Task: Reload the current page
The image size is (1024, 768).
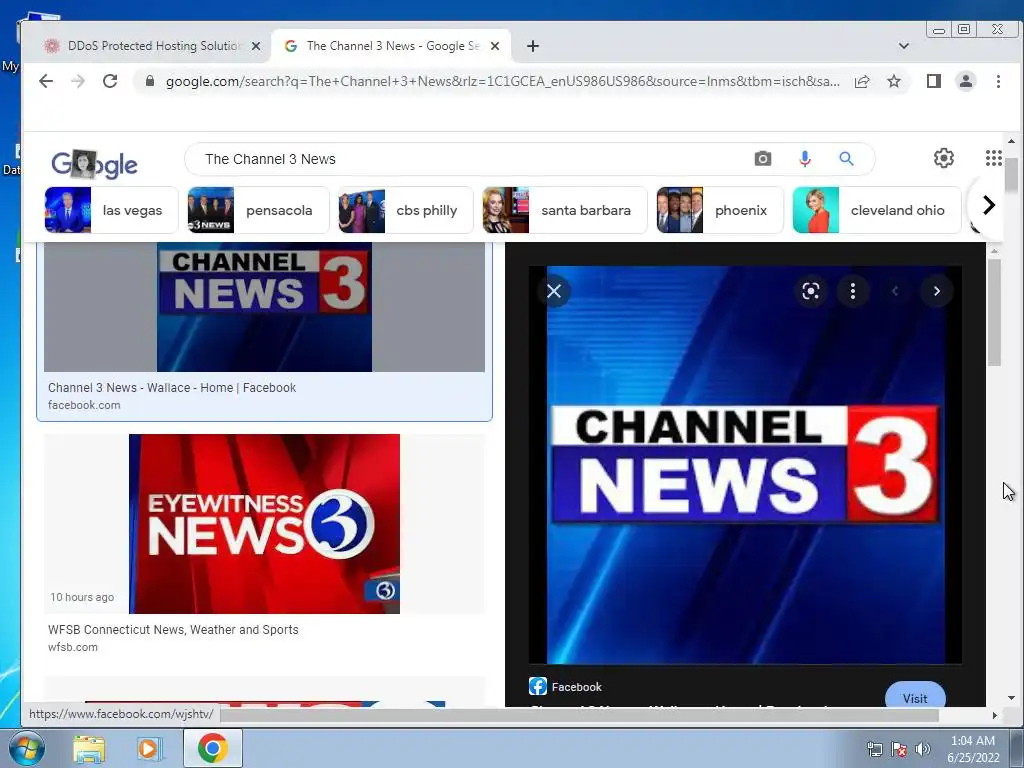Action: (110, 81)
